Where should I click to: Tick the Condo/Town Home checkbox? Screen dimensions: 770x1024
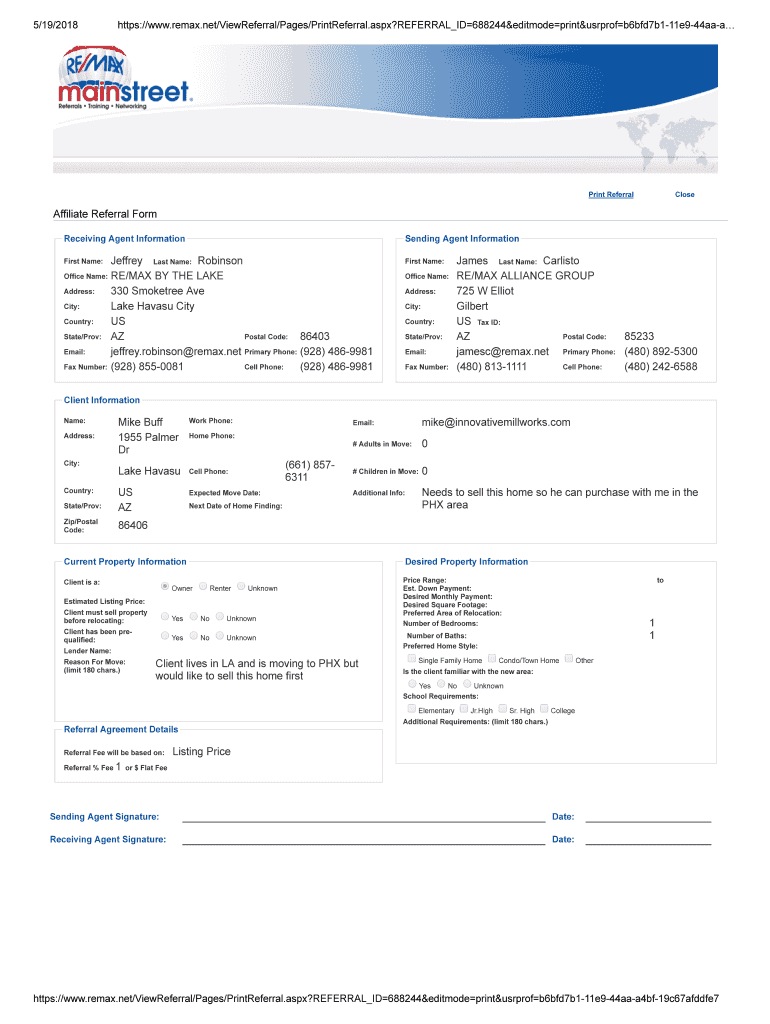pos(492,659)
